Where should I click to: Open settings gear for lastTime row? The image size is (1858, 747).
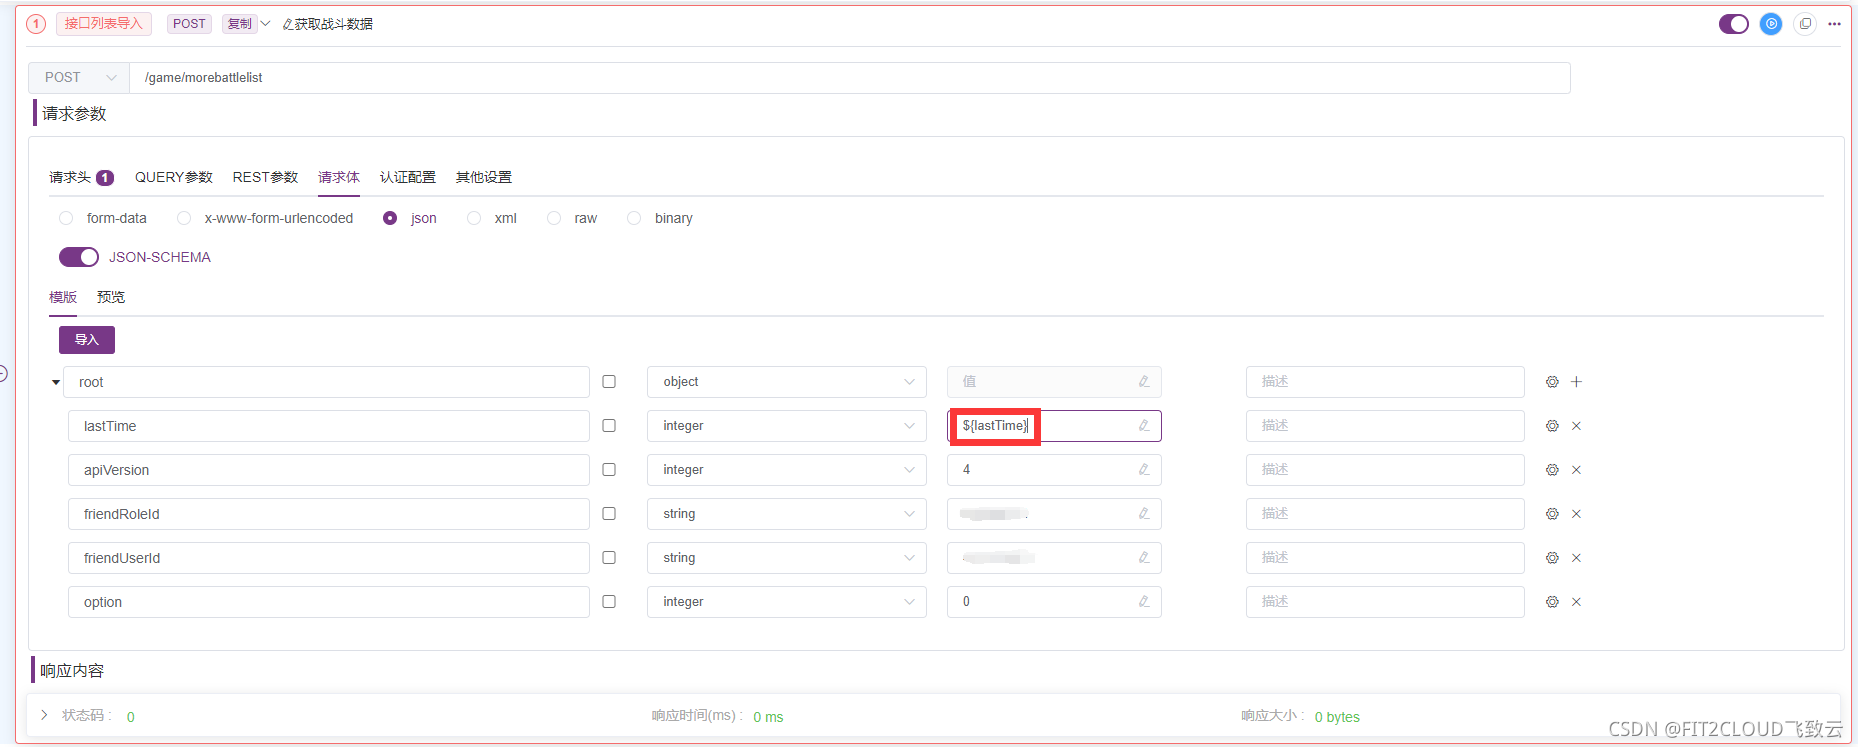[1552, 426]
